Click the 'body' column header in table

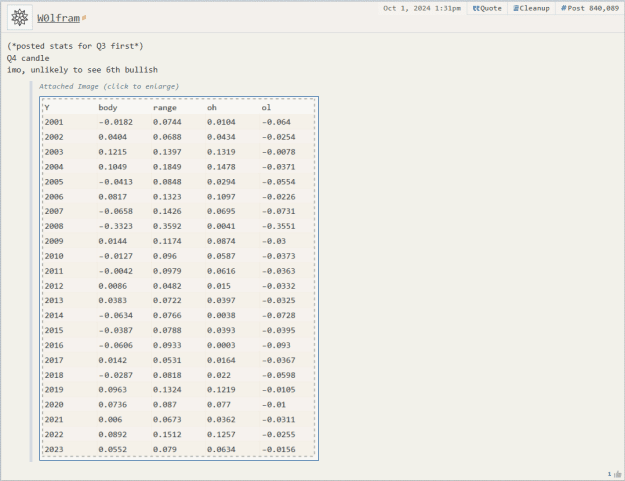click(108, 108)
